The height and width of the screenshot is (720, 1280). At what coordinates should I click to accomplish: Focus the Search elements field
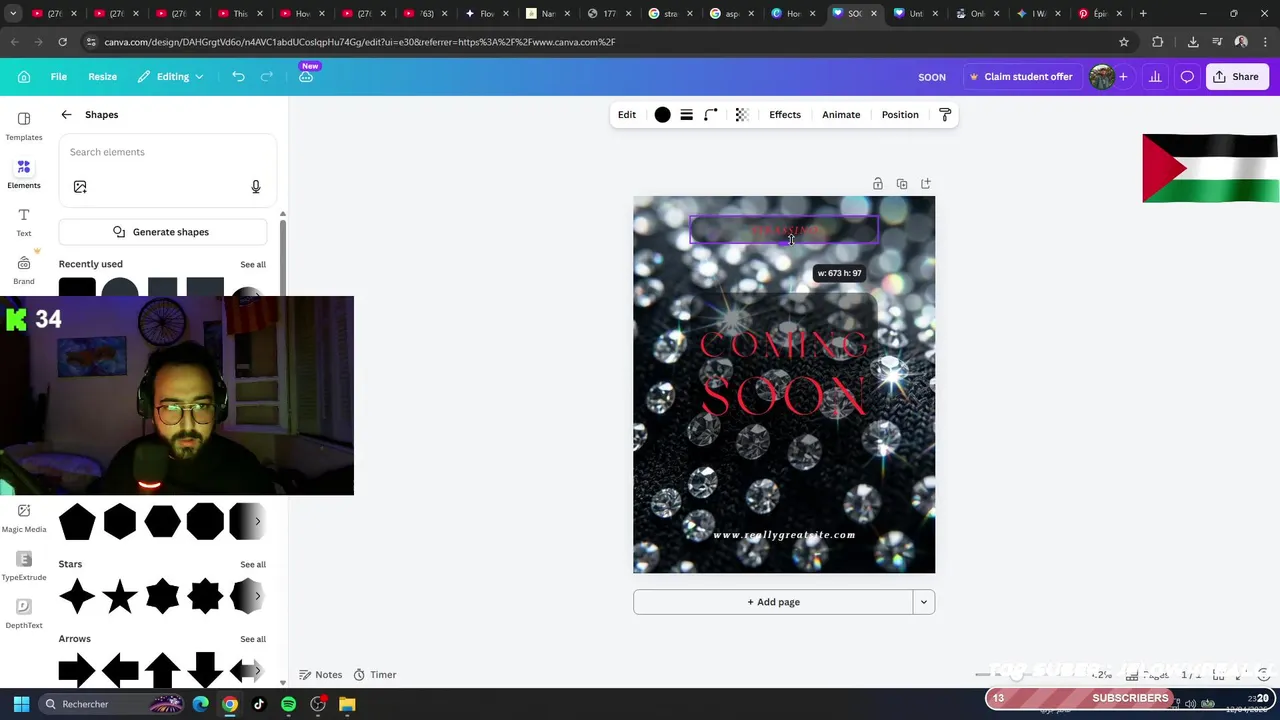167,152
